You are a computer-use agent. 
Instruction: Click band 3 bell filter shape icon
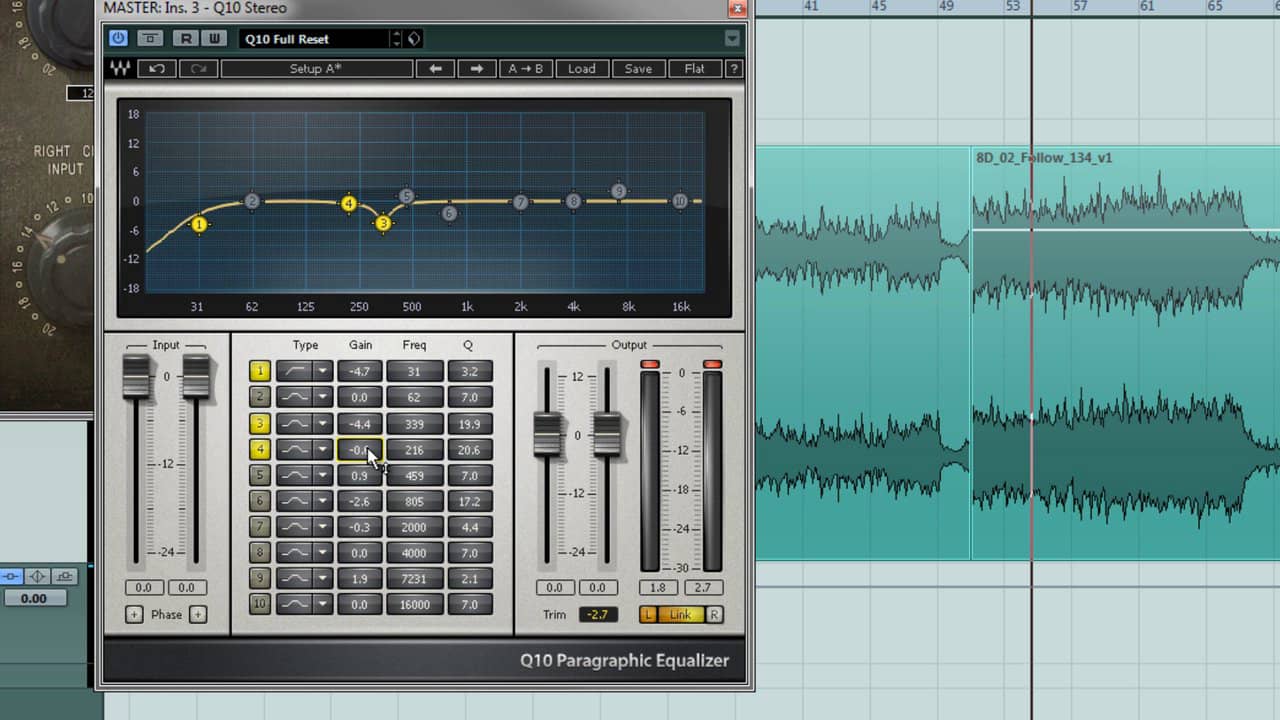point(294,423)
